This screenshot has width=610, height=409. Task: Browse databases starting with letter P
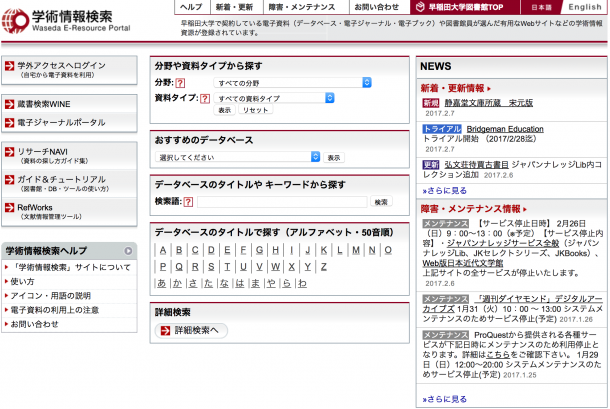point(163,267)
